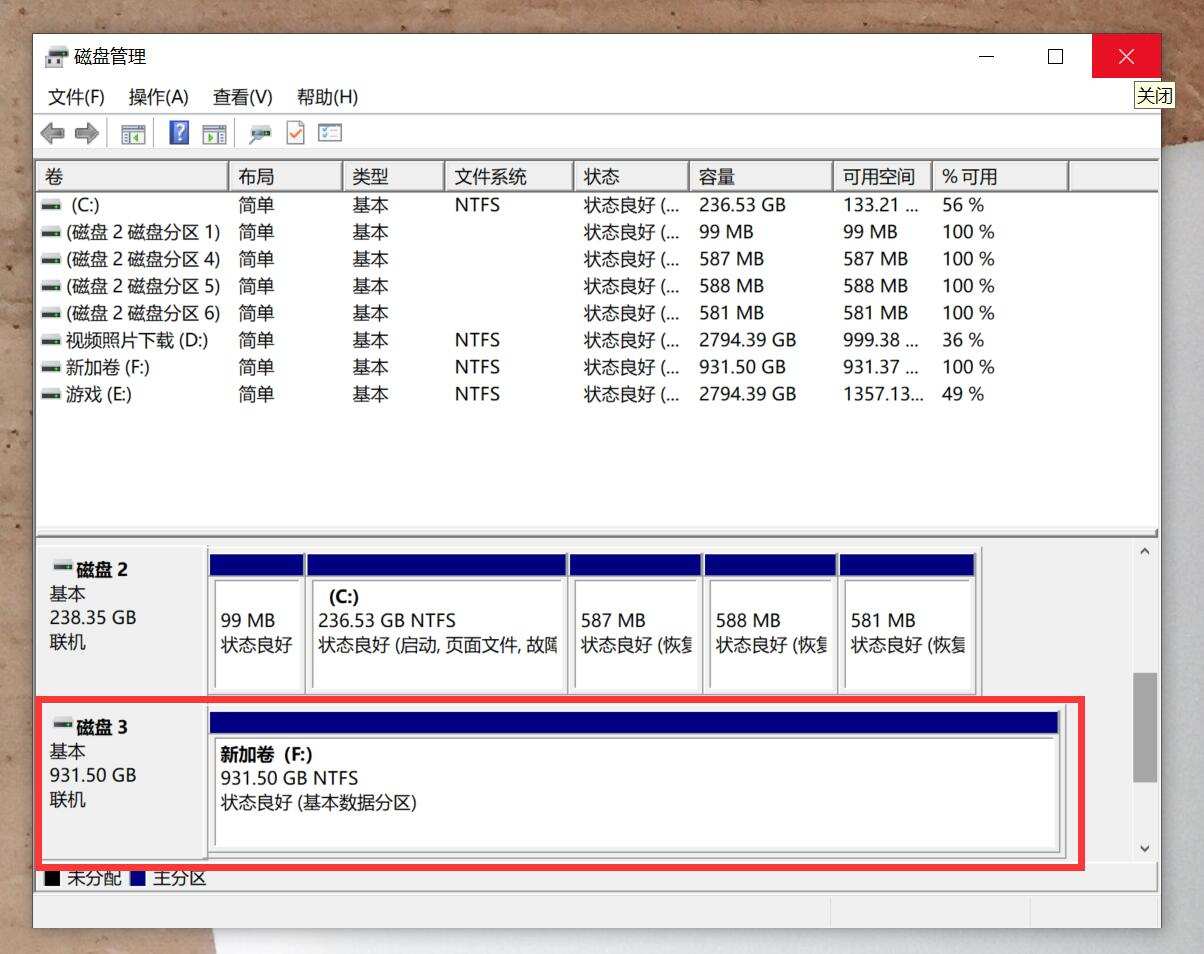Screen dimensions: 1204x954
Task: Click the red checkmark document toolbar icon
Action: [295, 132]
